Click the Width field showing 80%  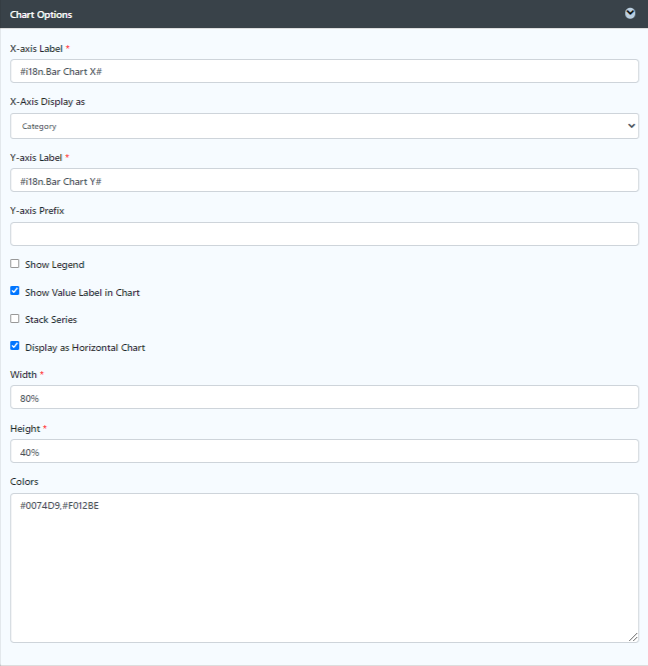pyautogui.click(x=324, y=397)
